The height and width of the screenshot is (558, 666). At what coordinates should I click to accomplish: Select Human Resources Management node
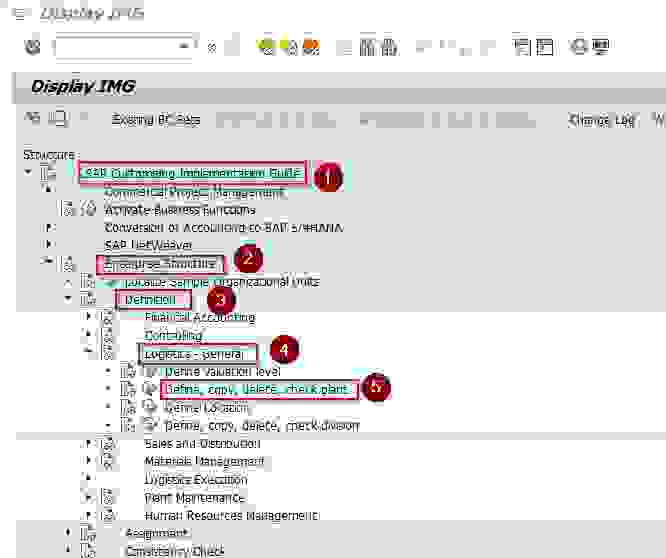coord(231,516)
